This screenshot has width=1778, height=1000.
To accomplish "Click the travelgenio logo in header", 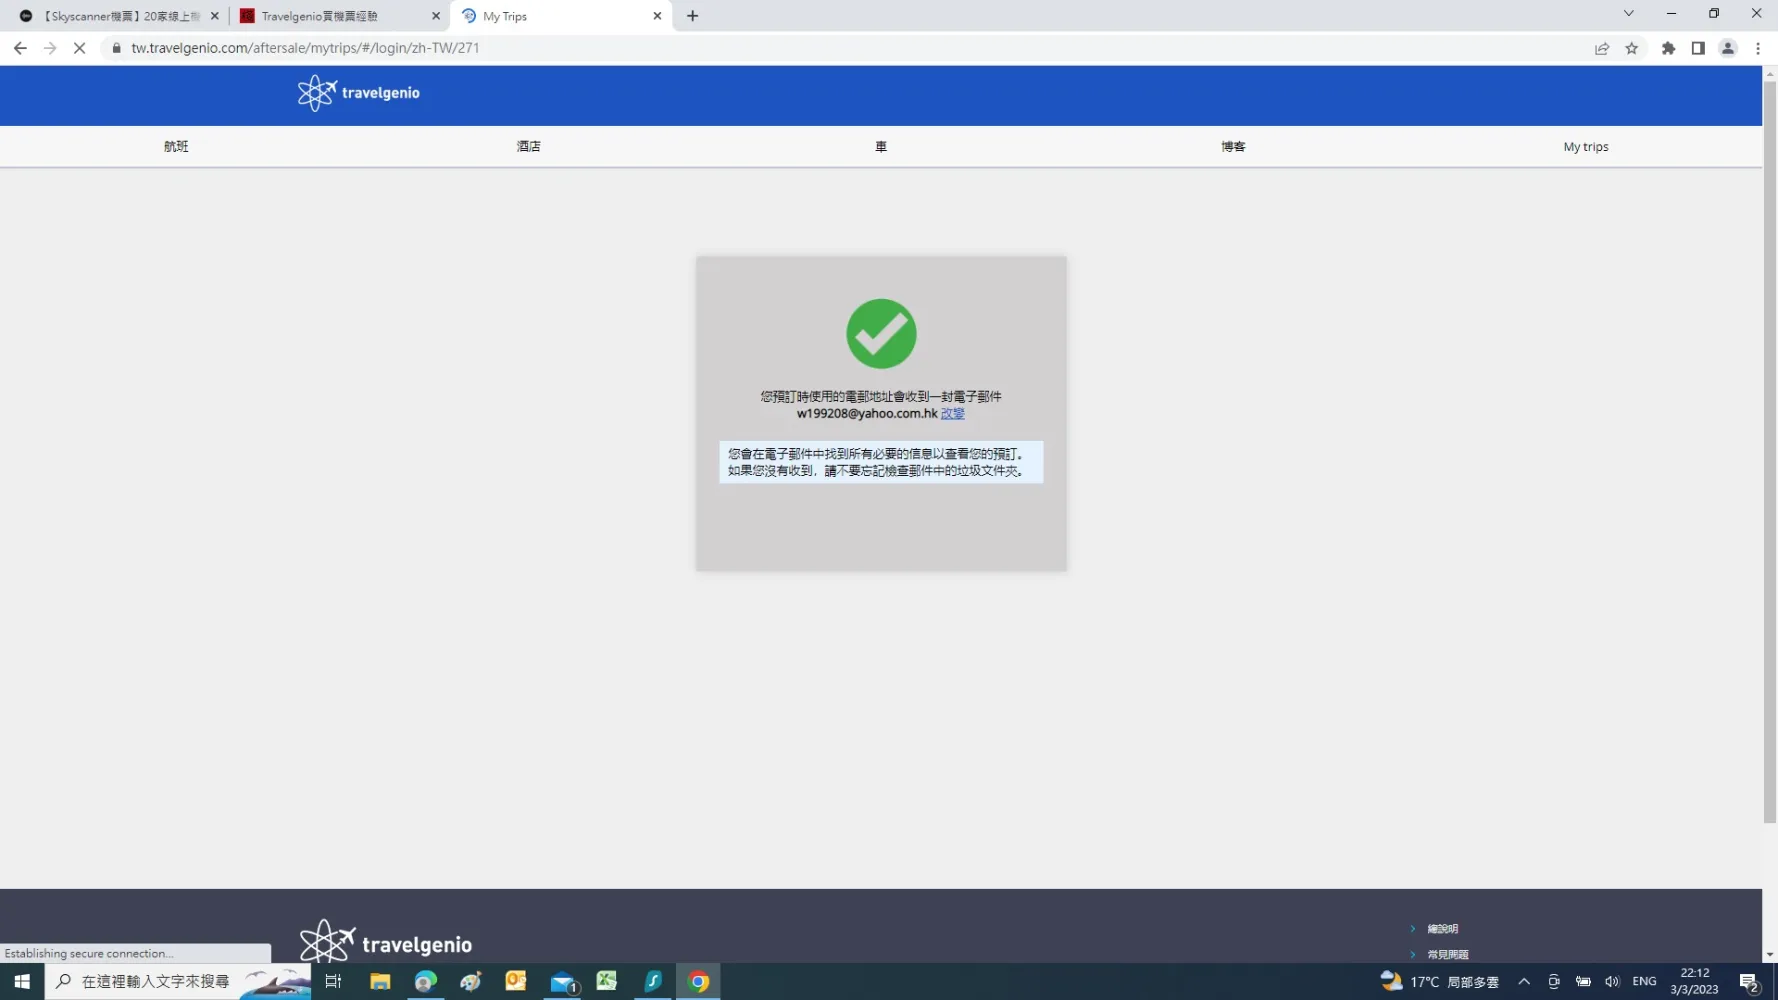I will [x=359, y=93].
